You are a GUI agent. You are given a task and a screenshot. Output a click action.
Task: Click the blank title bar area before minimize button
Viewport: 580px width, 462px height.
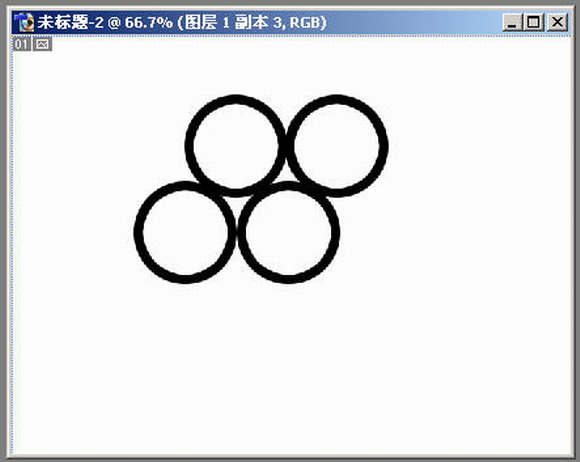point(414,22)
